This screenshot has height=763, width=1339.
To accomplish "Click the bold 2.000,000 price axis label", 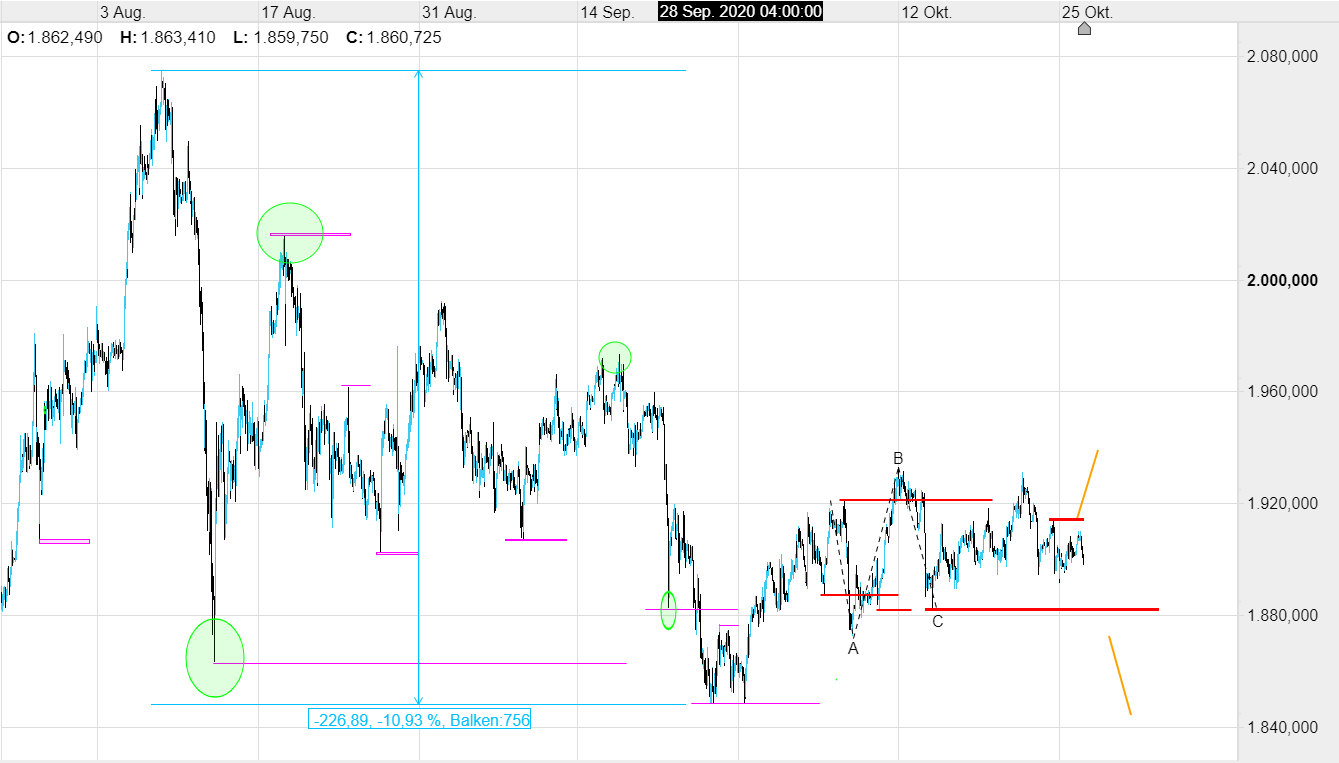I will click(1281, 281).
